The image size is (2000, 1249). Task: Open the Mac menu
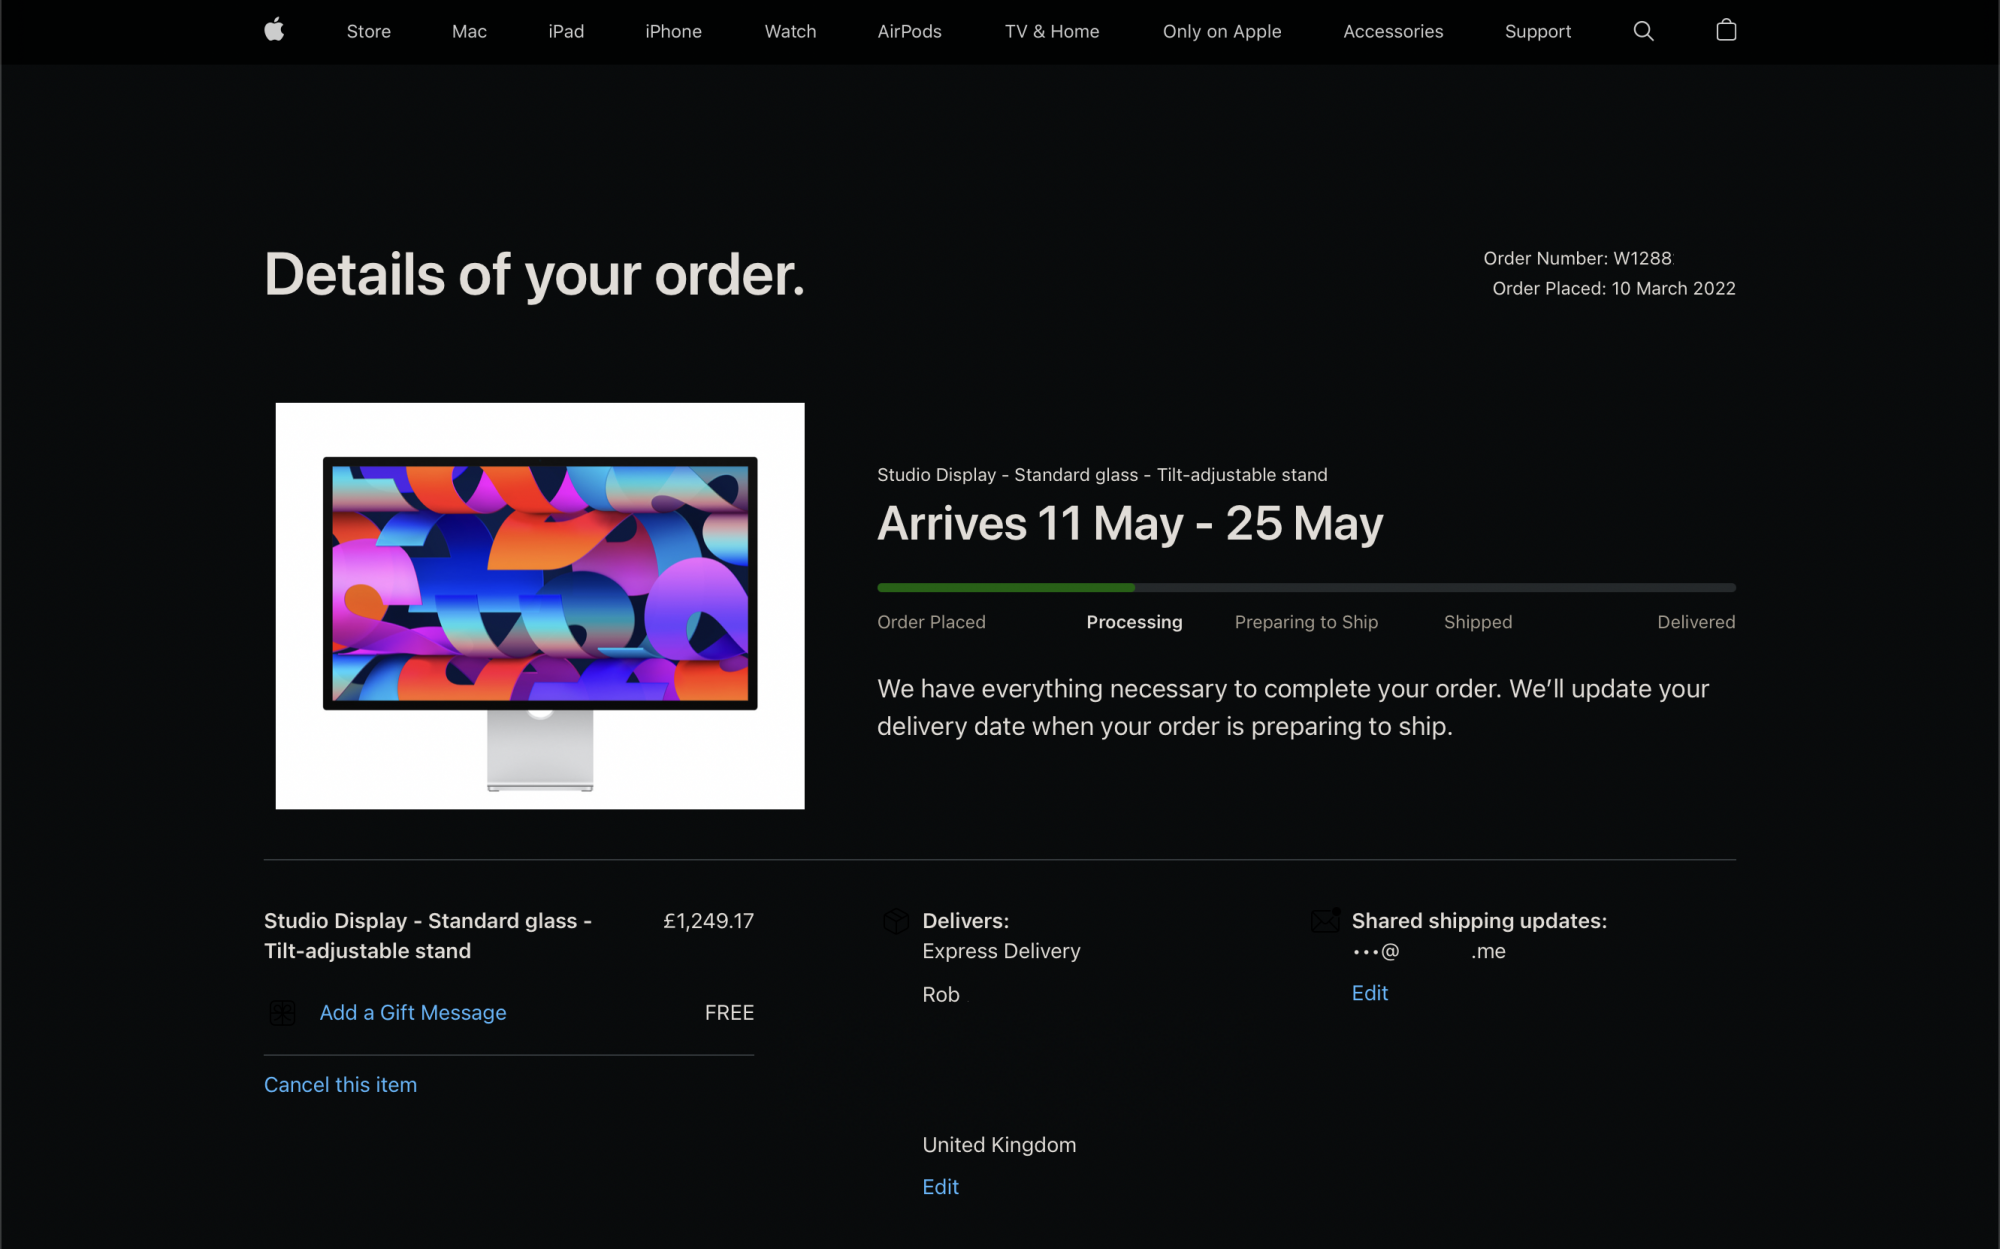[469, 31]
